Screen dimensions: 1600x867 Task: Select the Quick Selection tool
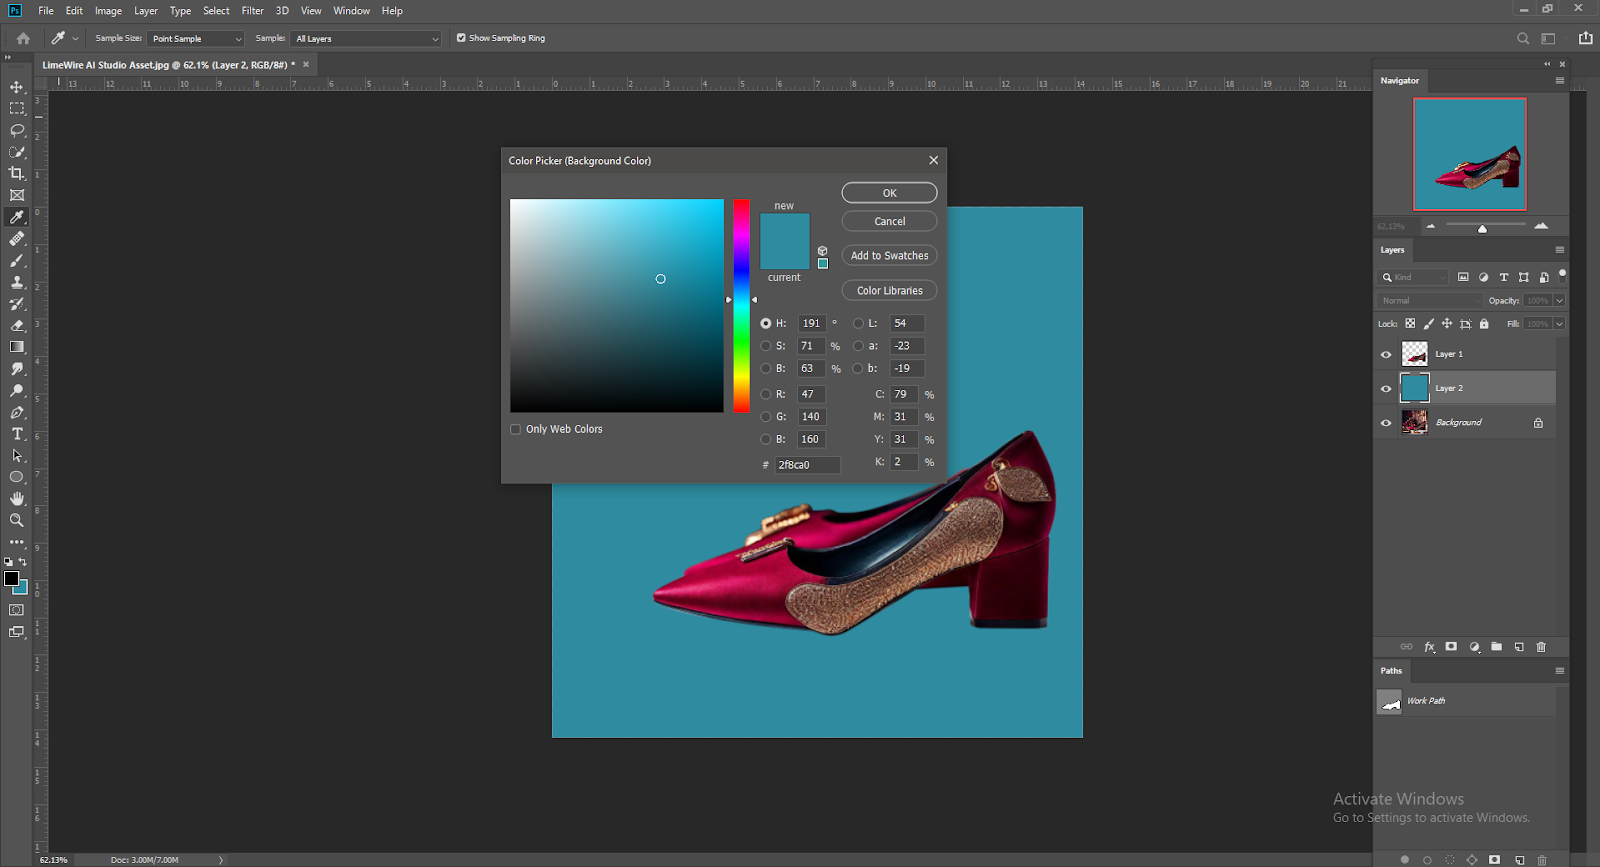[x=17, y=152]
